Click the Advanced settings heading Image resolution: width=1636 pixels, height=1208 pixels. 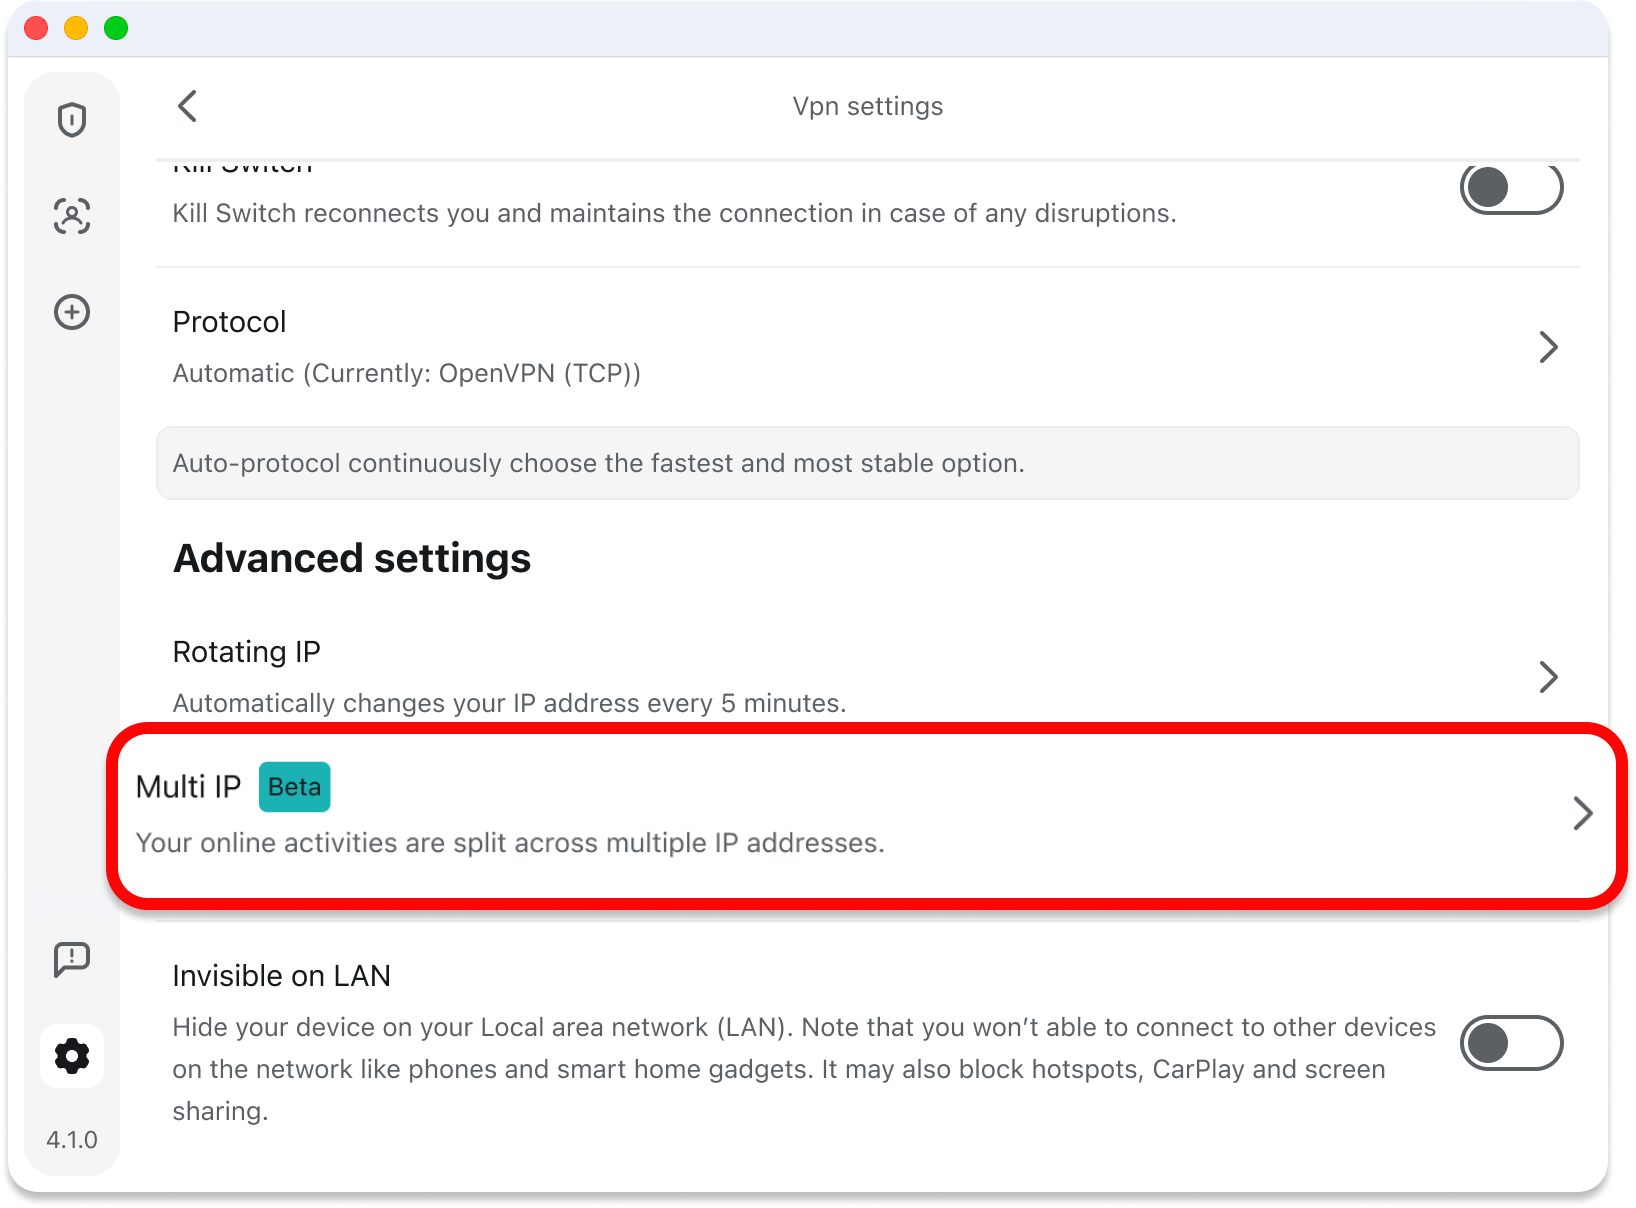352,558
